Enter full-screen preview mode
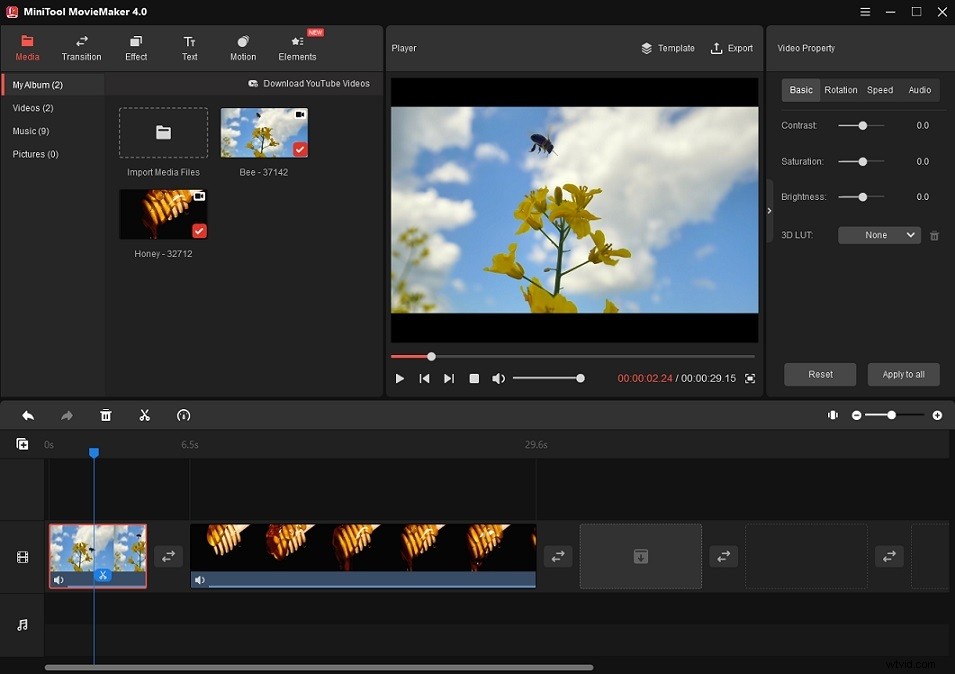Viewport: 955px width, 674px height. click(x=749, y=378)
